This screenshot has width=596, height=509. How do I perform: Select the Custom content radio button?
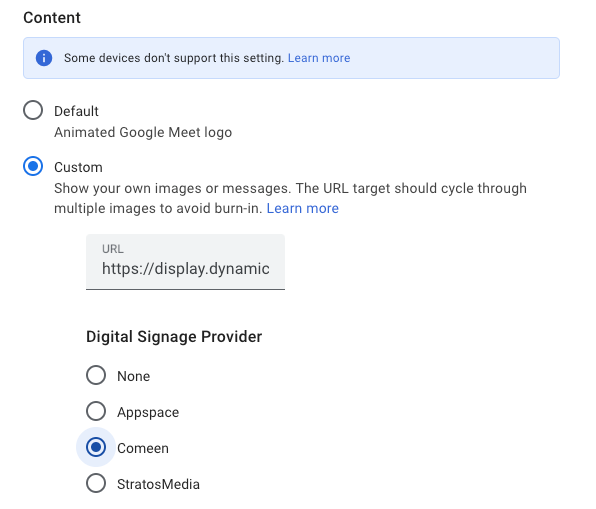33,166
